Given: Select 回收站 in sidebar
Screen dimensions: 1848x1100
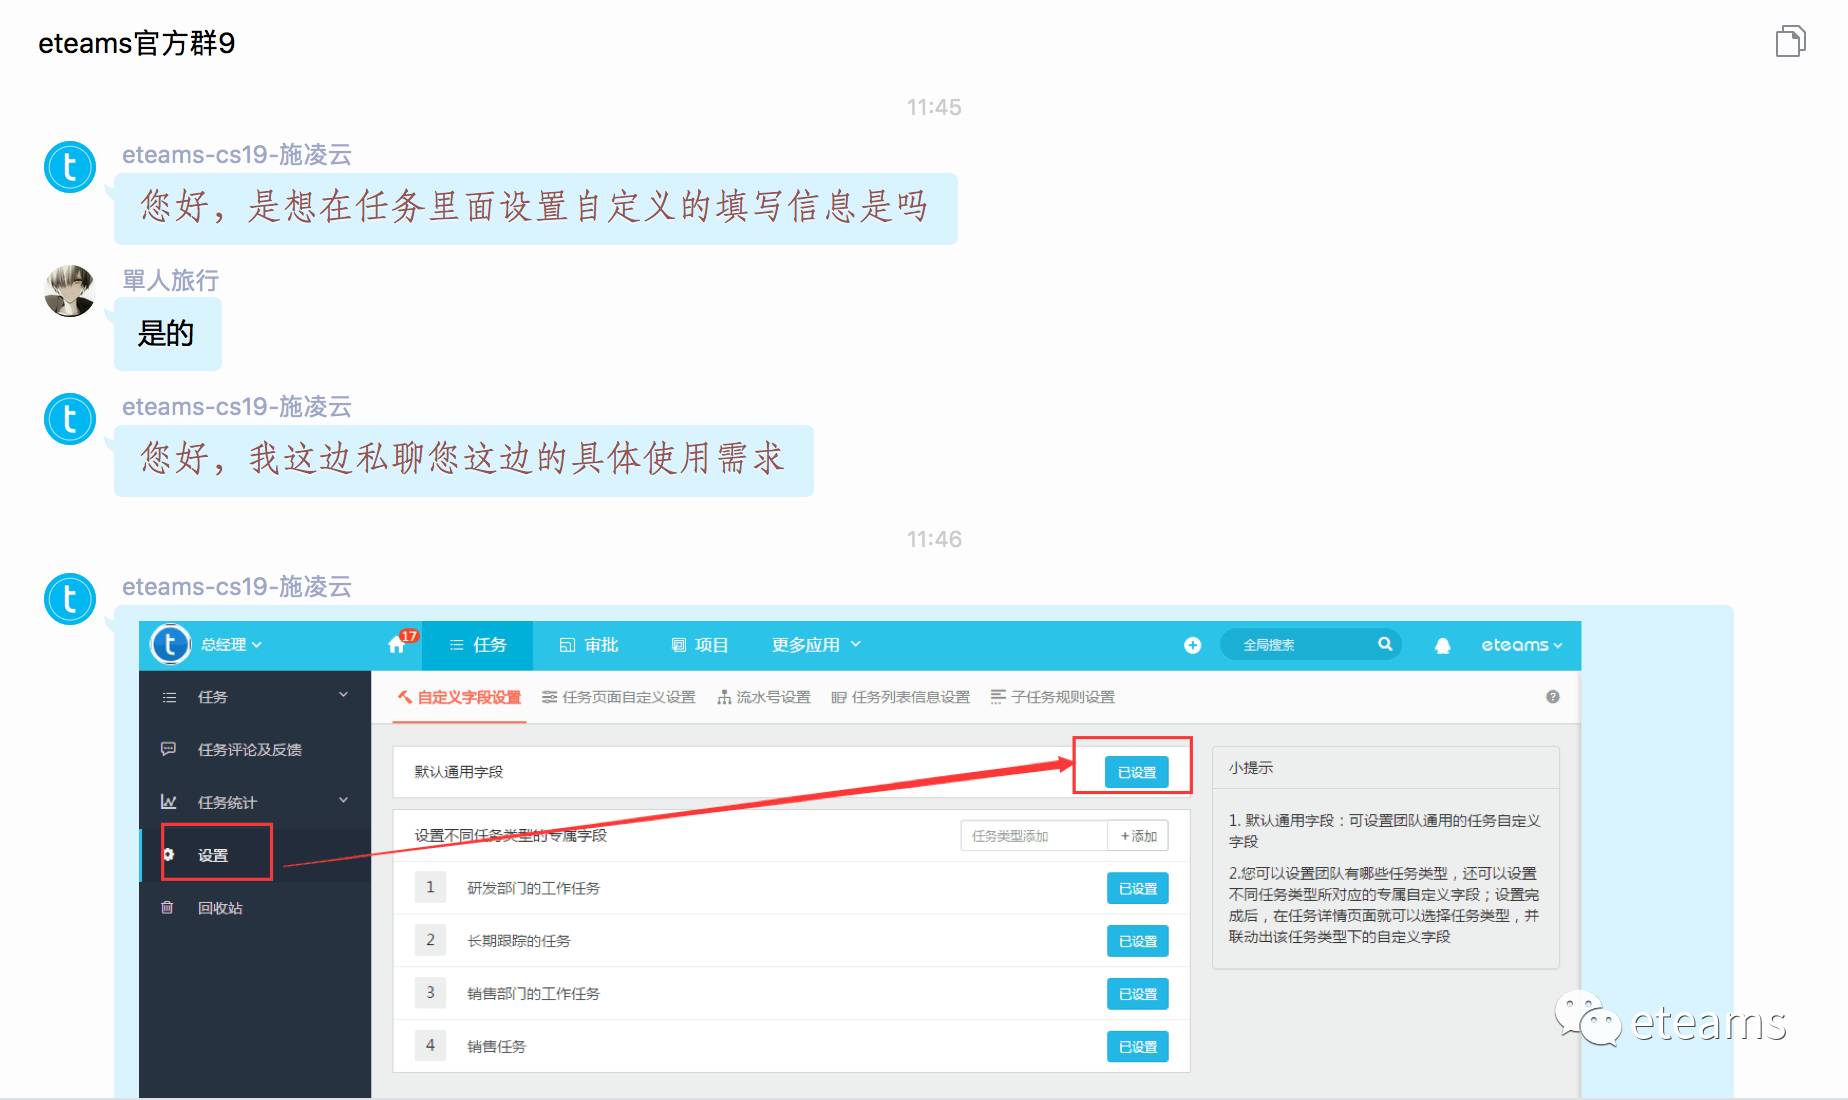Looking at the screenshot, I should (220, 908).
